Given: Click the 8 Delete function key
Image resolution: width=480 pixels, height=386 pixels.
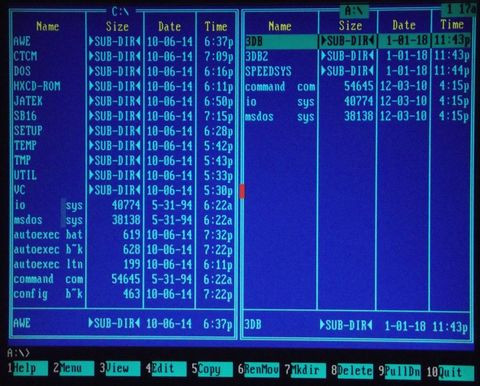Looking at the screenshot, I should pos(352,371).
